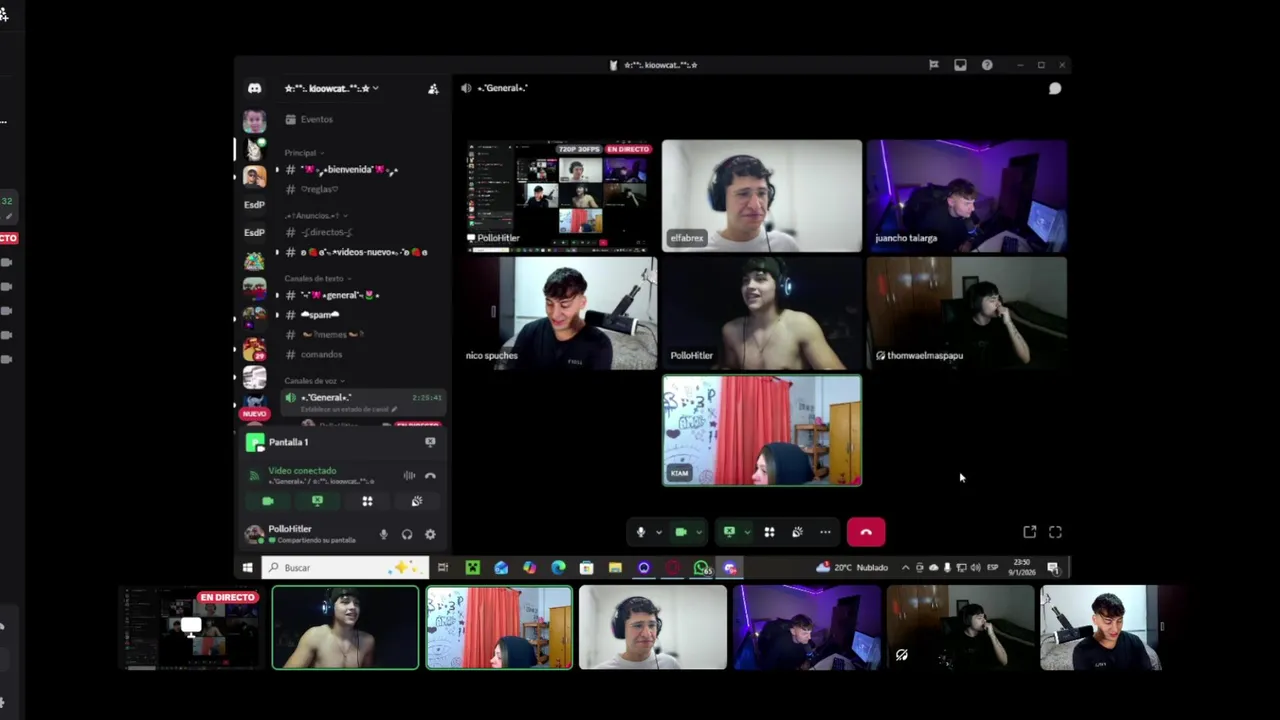Click the red hang-up call button

(x=866, y=532)
